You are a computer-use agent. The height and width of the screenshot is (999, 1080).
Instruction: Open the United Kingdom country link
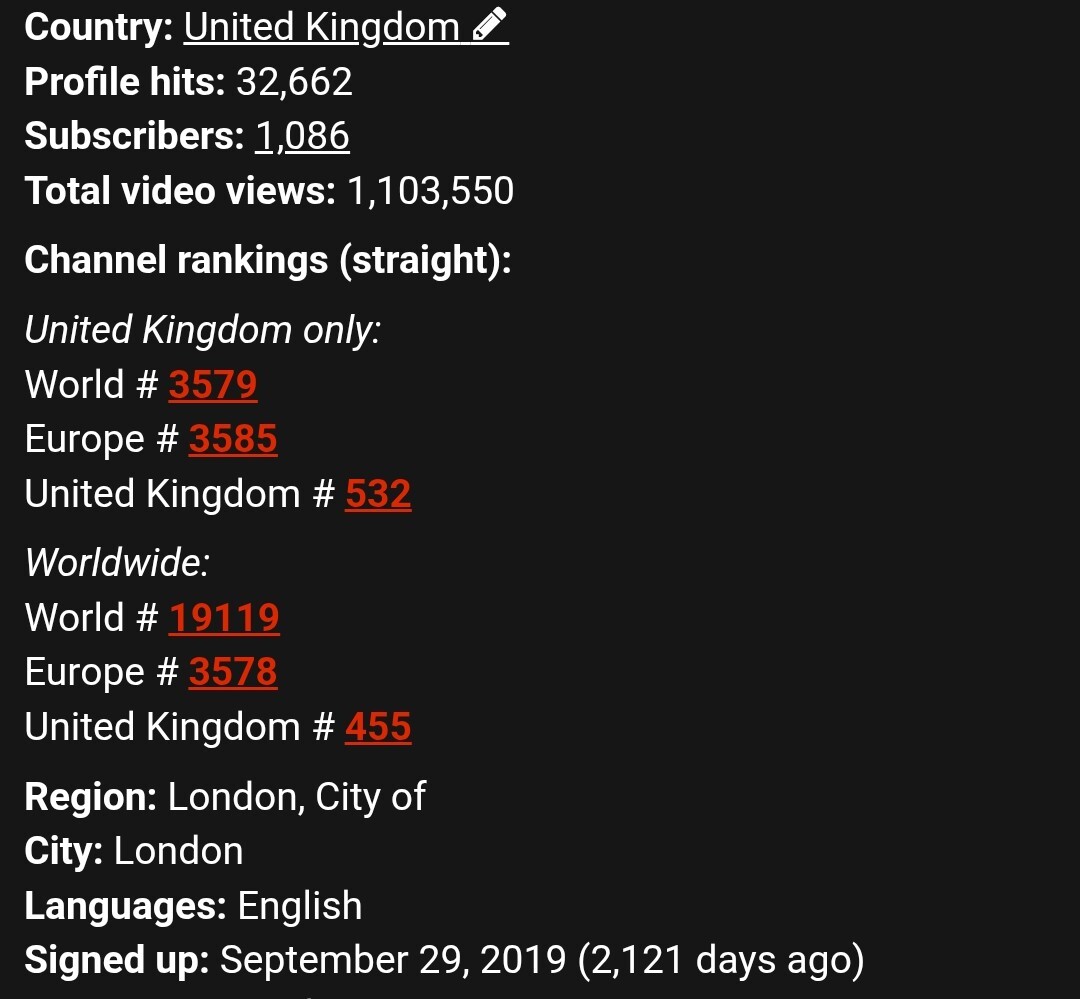click(x=321, y=28)
